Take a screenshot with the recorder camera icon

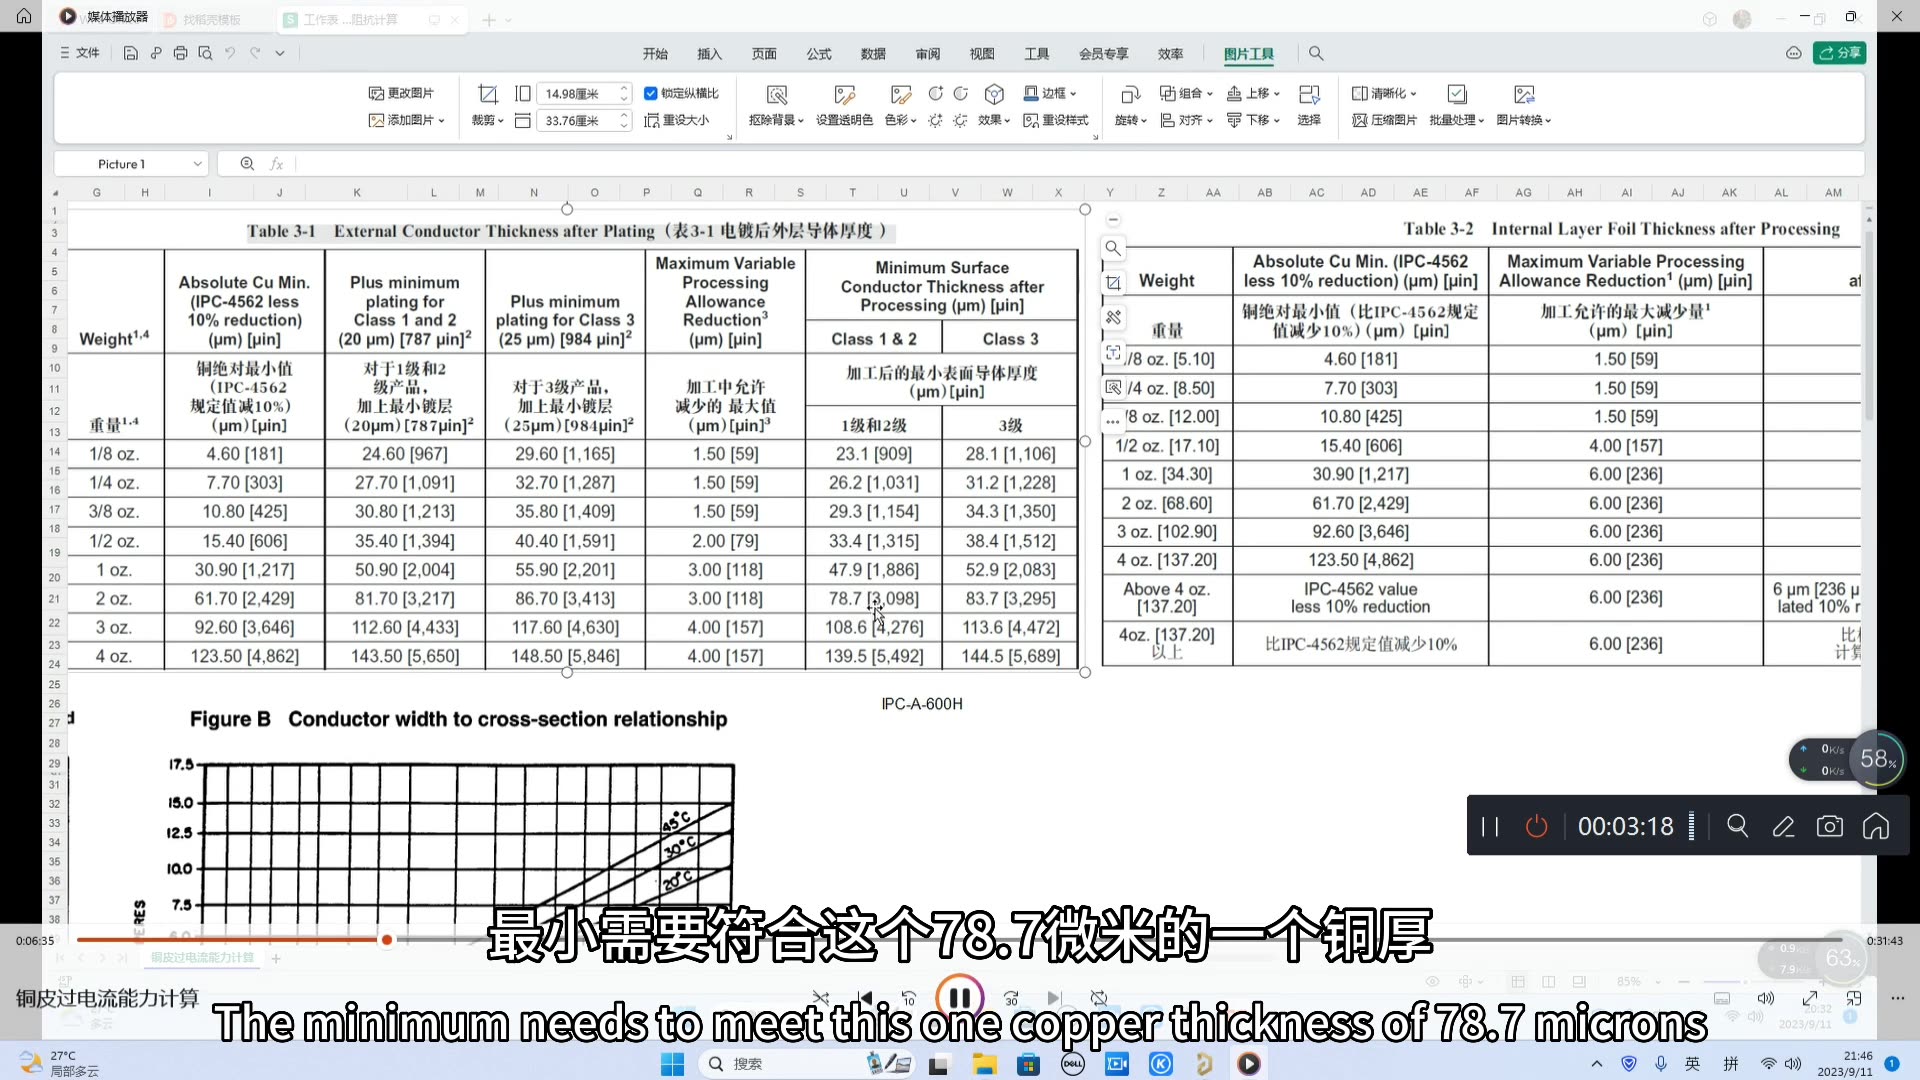pyautogui.click(x=1830, y=826)
